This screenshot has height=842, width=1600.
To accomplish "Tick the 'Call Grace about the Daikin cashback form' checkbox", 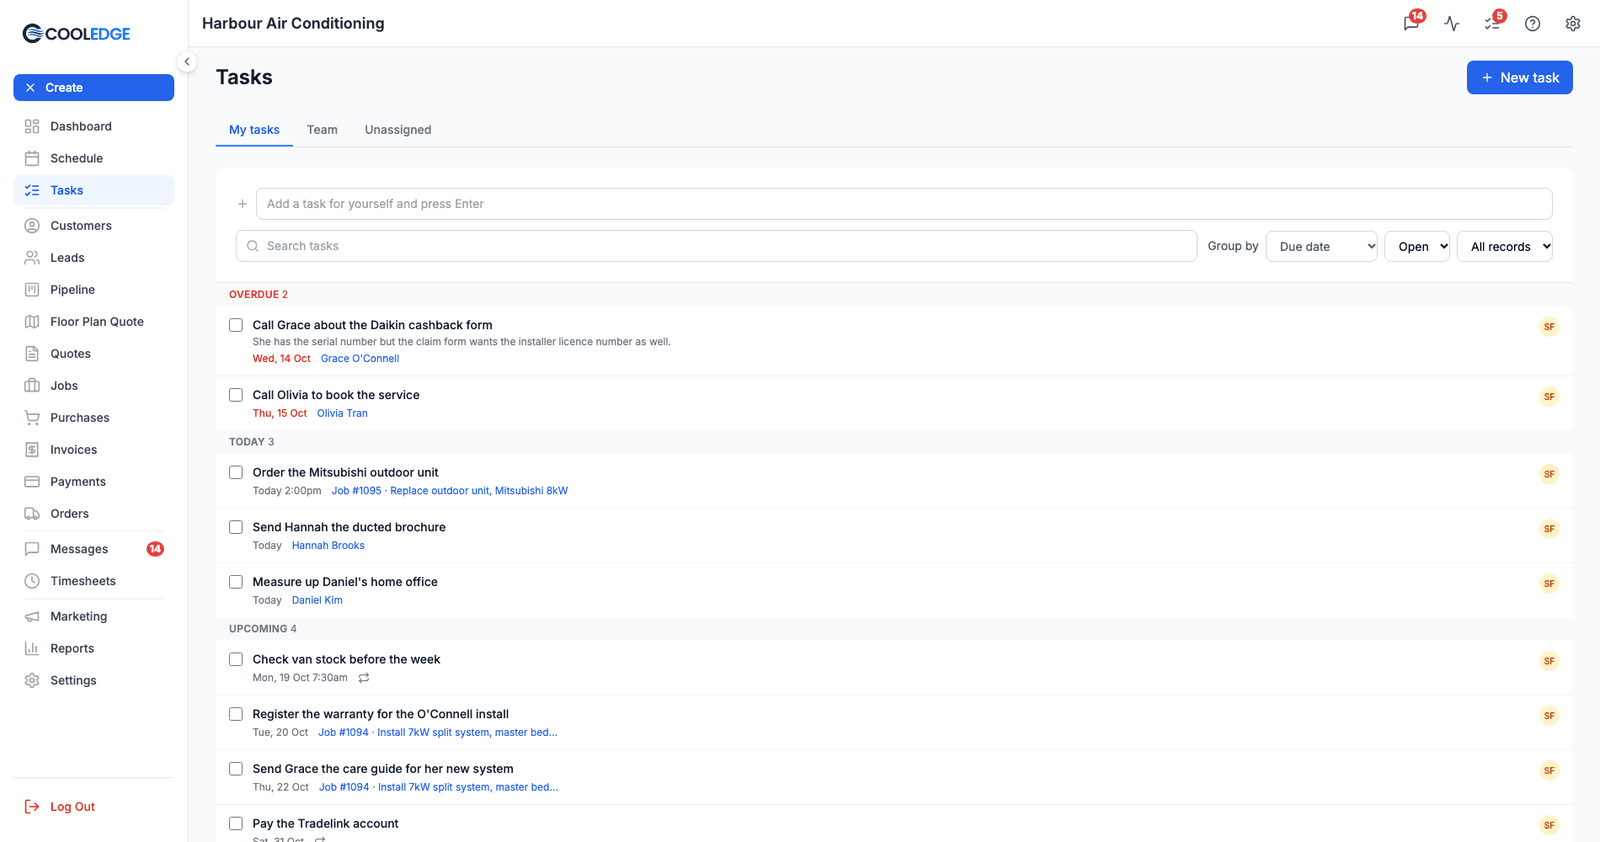I will (236, 325).
